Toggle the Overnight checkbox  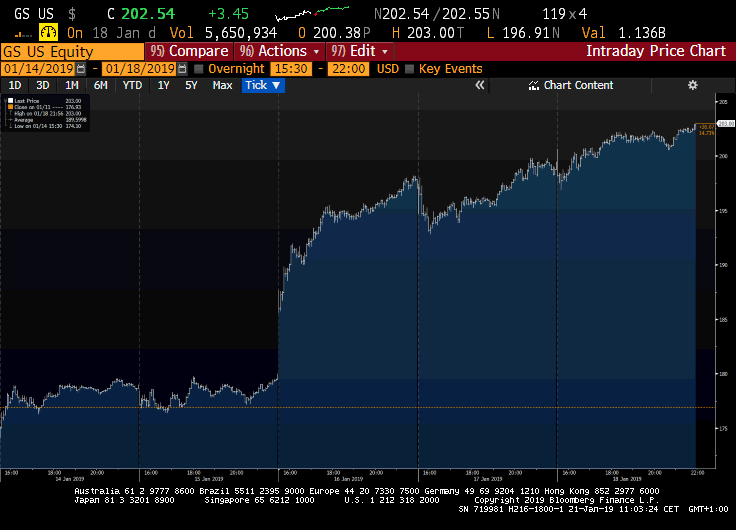click(199, 69)
